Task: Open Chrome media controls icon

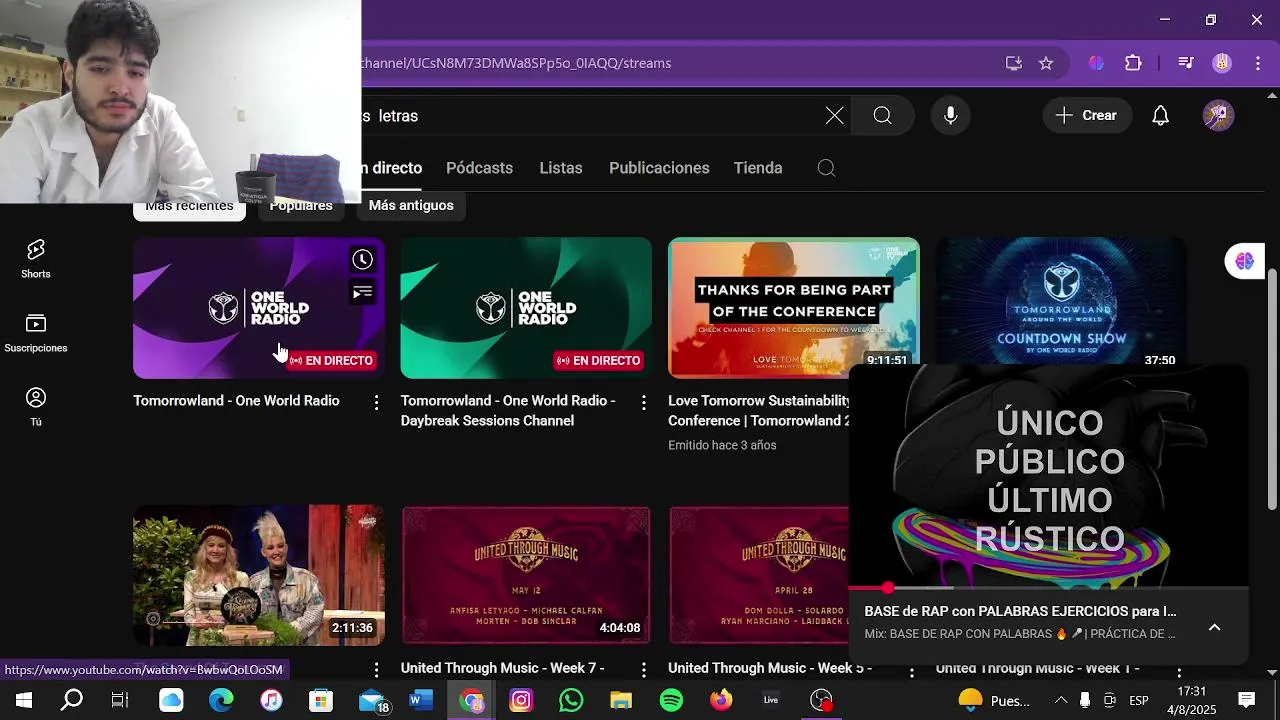Action: click(x=1186, y=63)
